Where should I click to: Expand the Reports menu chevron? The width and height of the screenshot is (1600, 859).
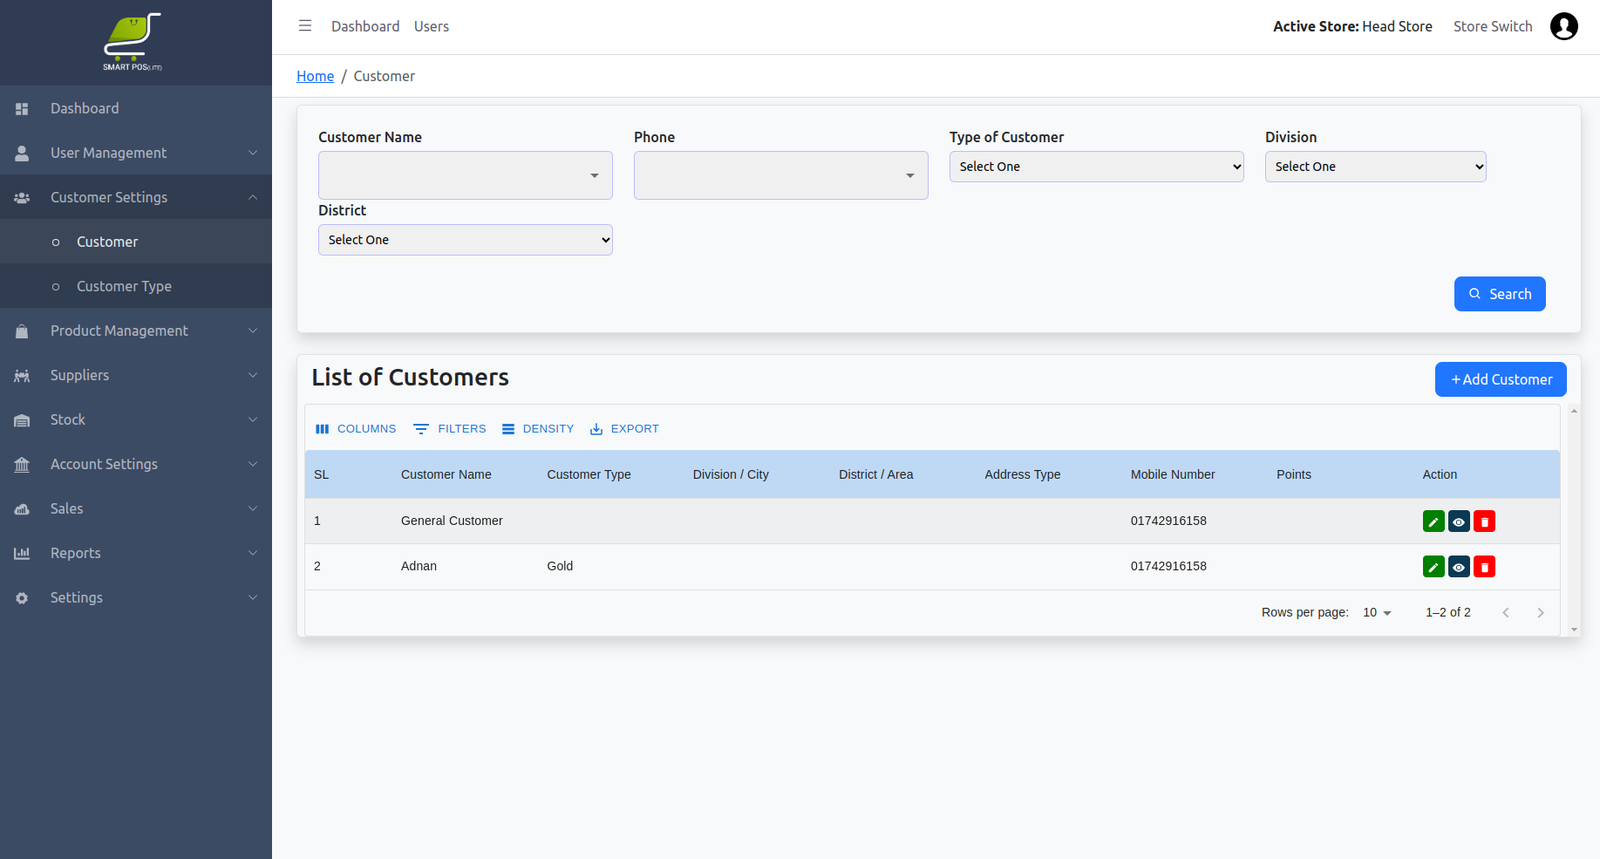(x=253, y=553)
